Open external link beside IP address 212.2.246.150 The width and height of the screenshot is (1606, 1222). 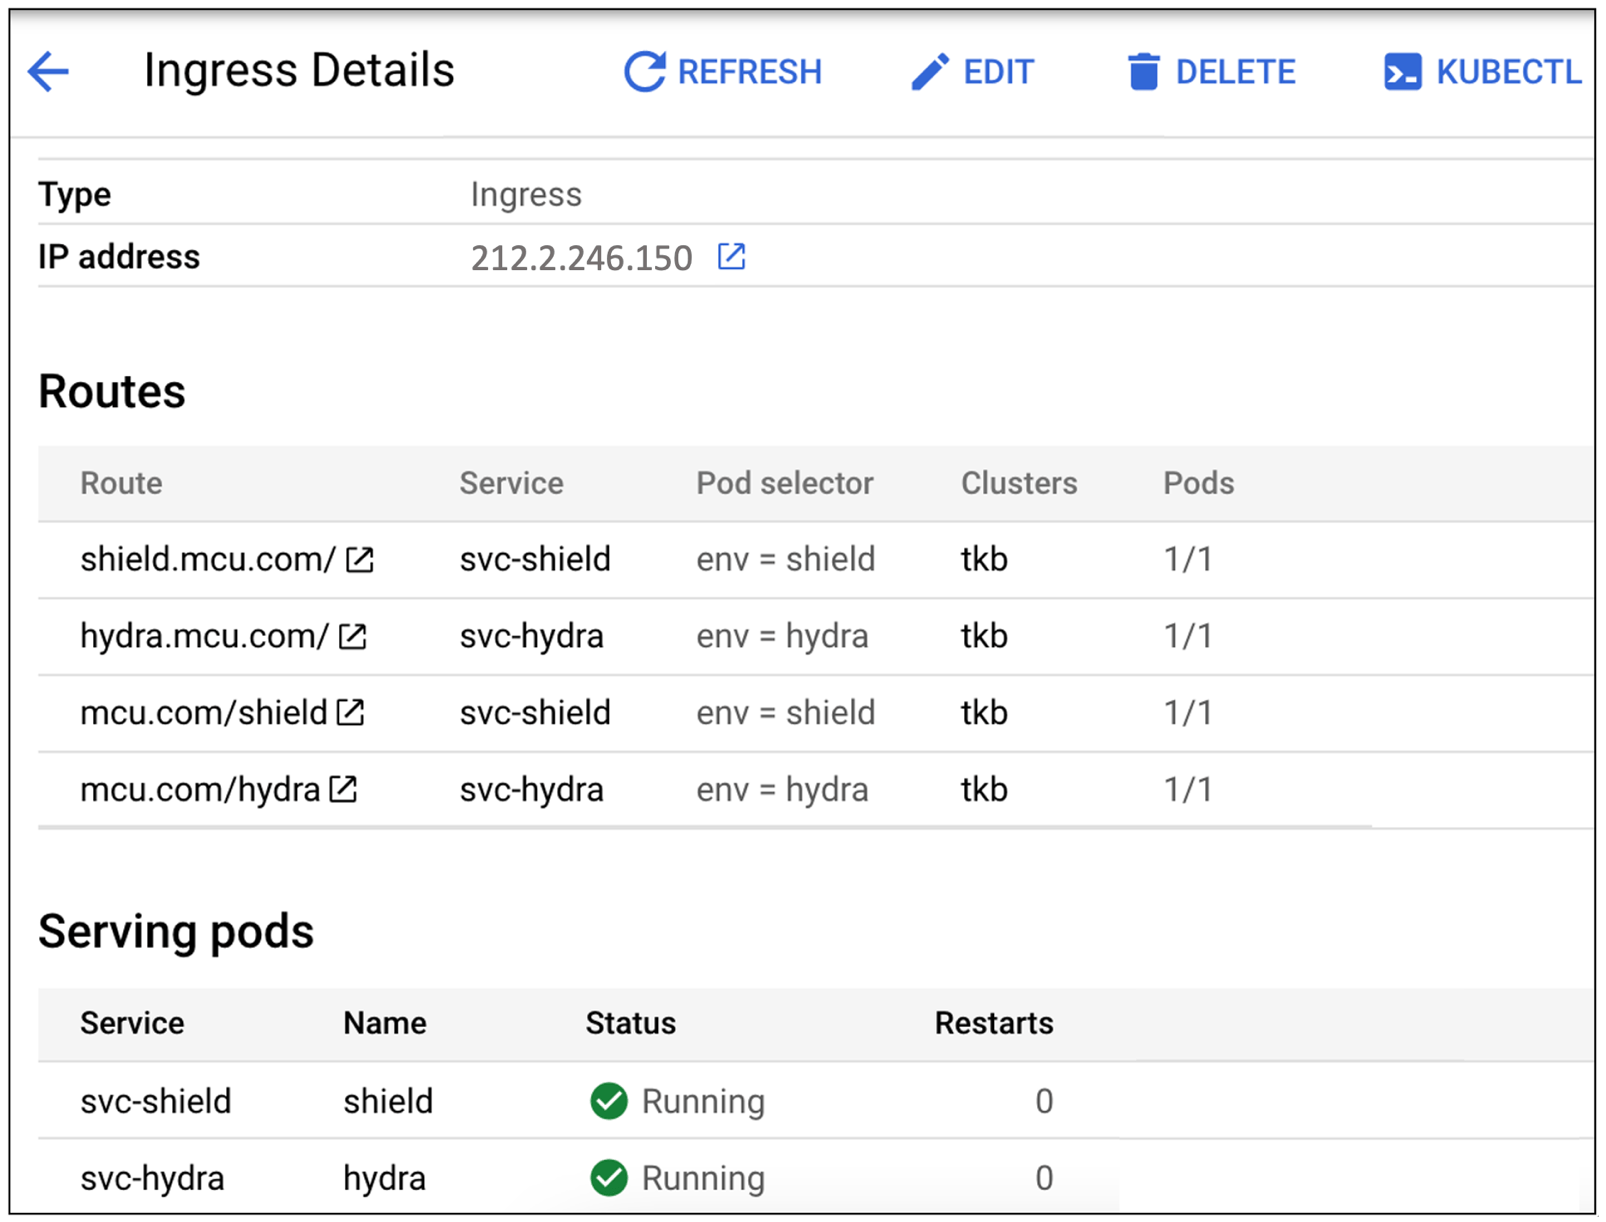tap(731, 256)
